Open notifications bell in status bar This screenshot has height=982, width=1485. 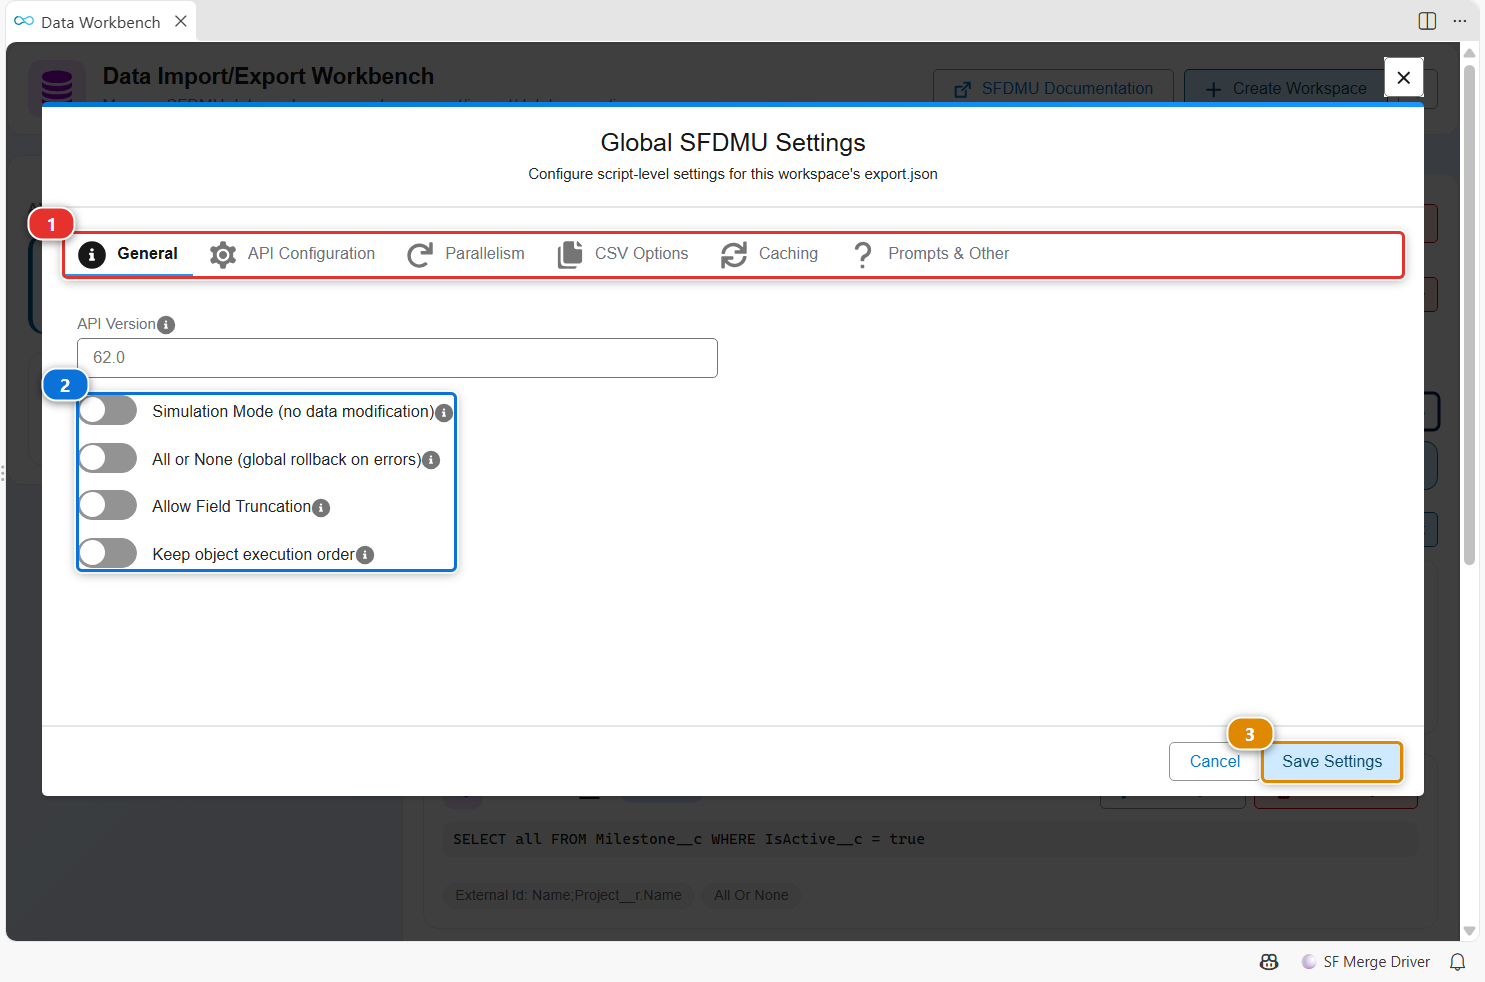1458,962
